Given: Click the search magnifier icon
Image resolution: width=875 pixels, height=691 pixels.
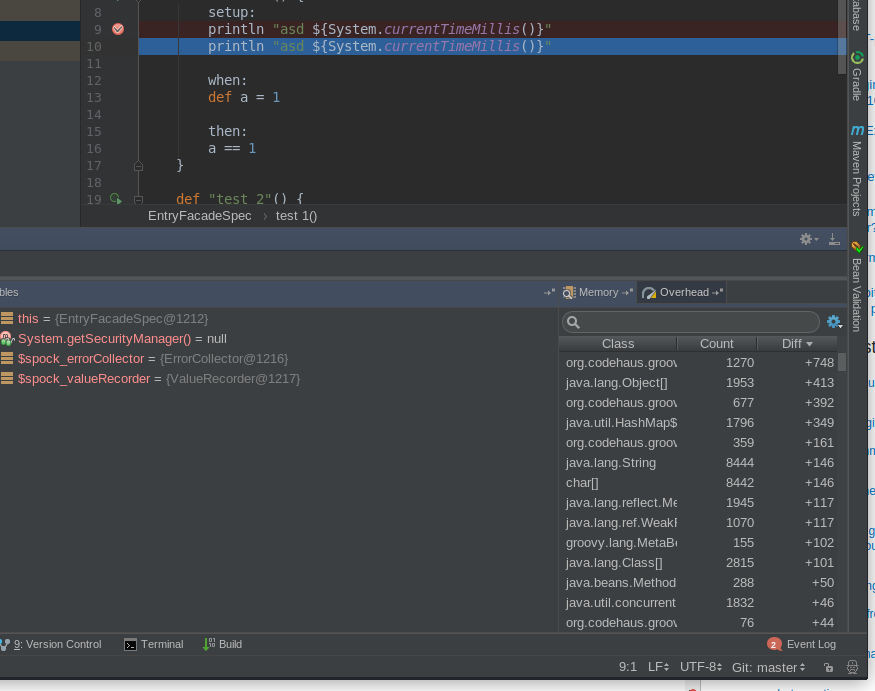Looking at the screenshot, I should (573, 322).
